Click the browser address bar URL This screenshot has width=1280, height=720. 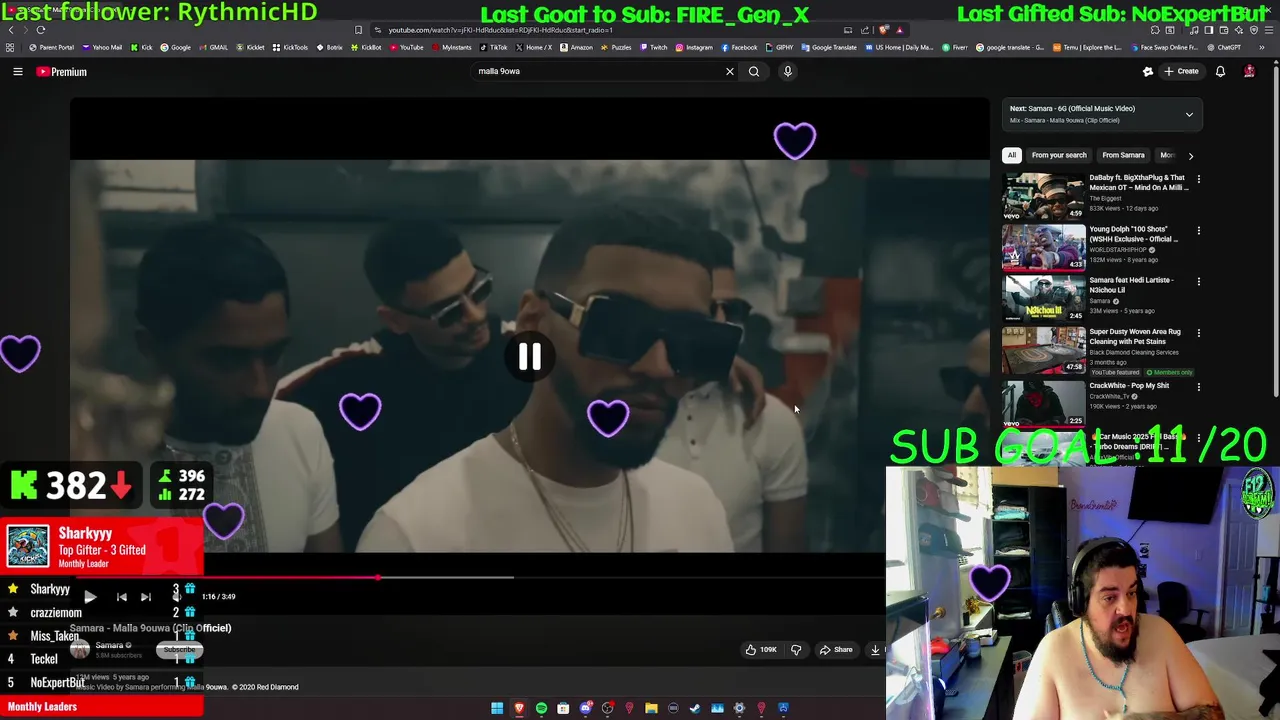click(500, 30)
